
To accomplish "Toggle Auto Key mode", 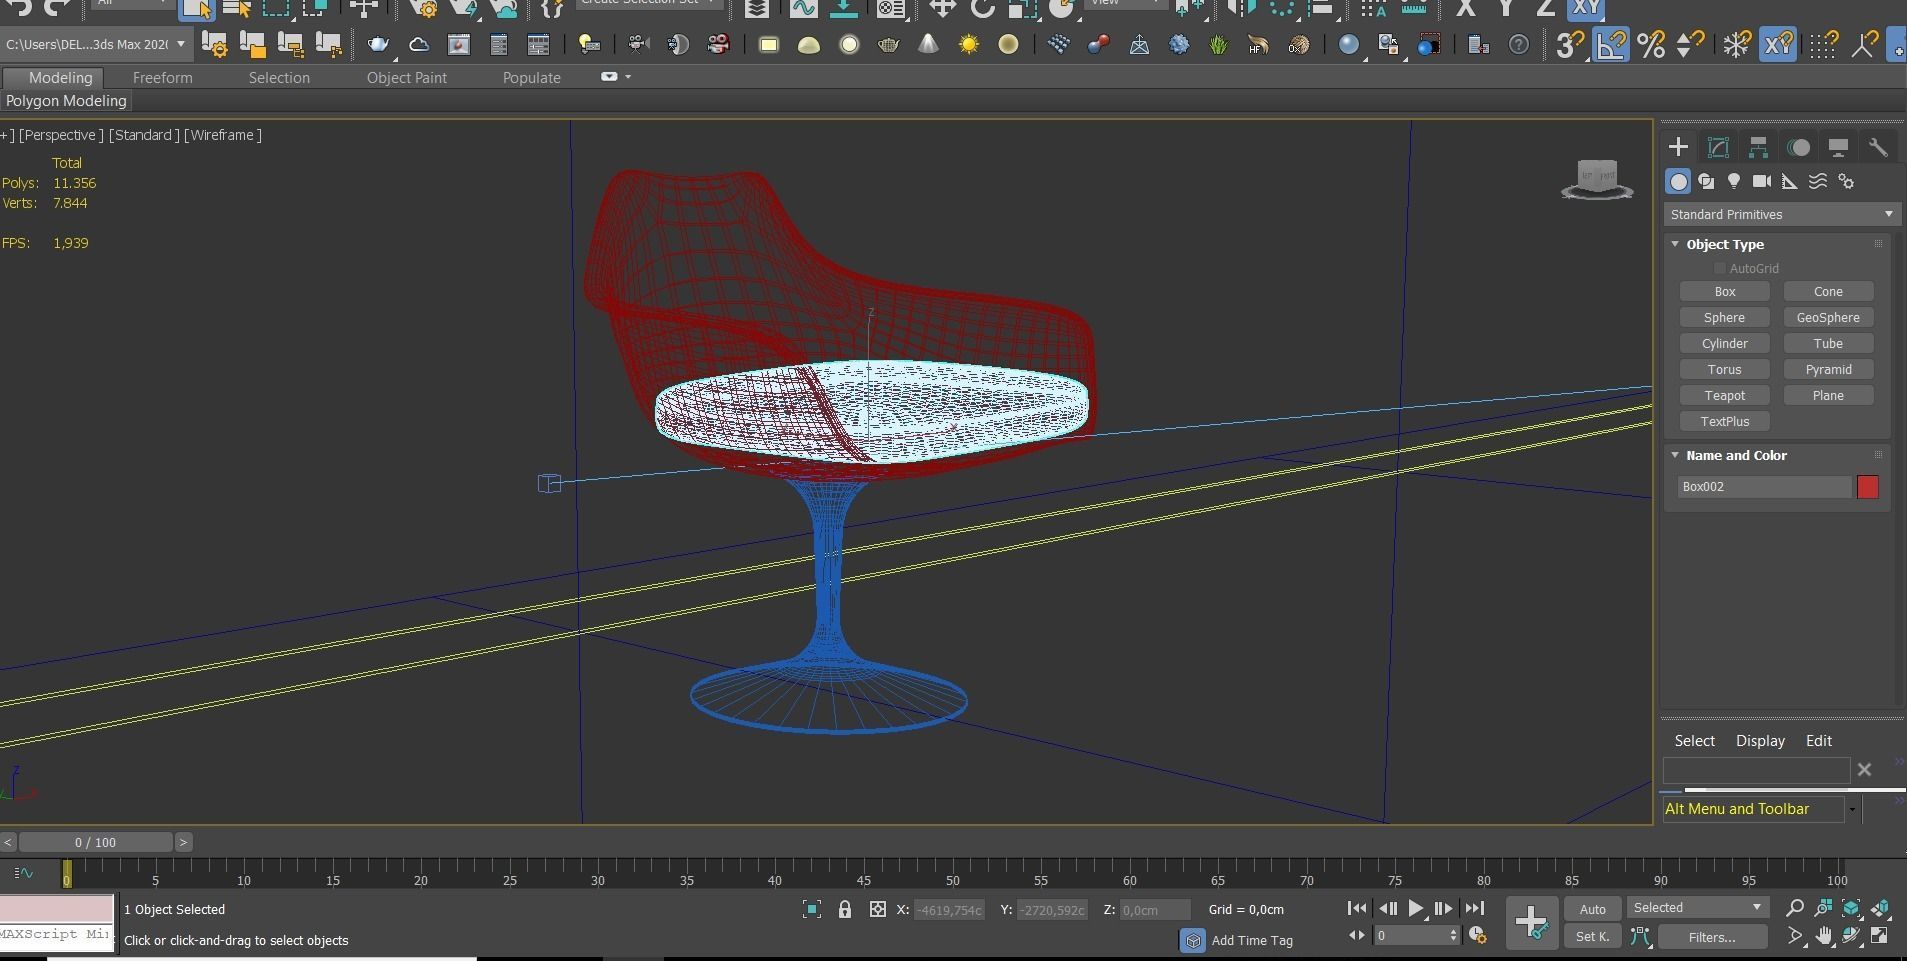I will 1592,909.
